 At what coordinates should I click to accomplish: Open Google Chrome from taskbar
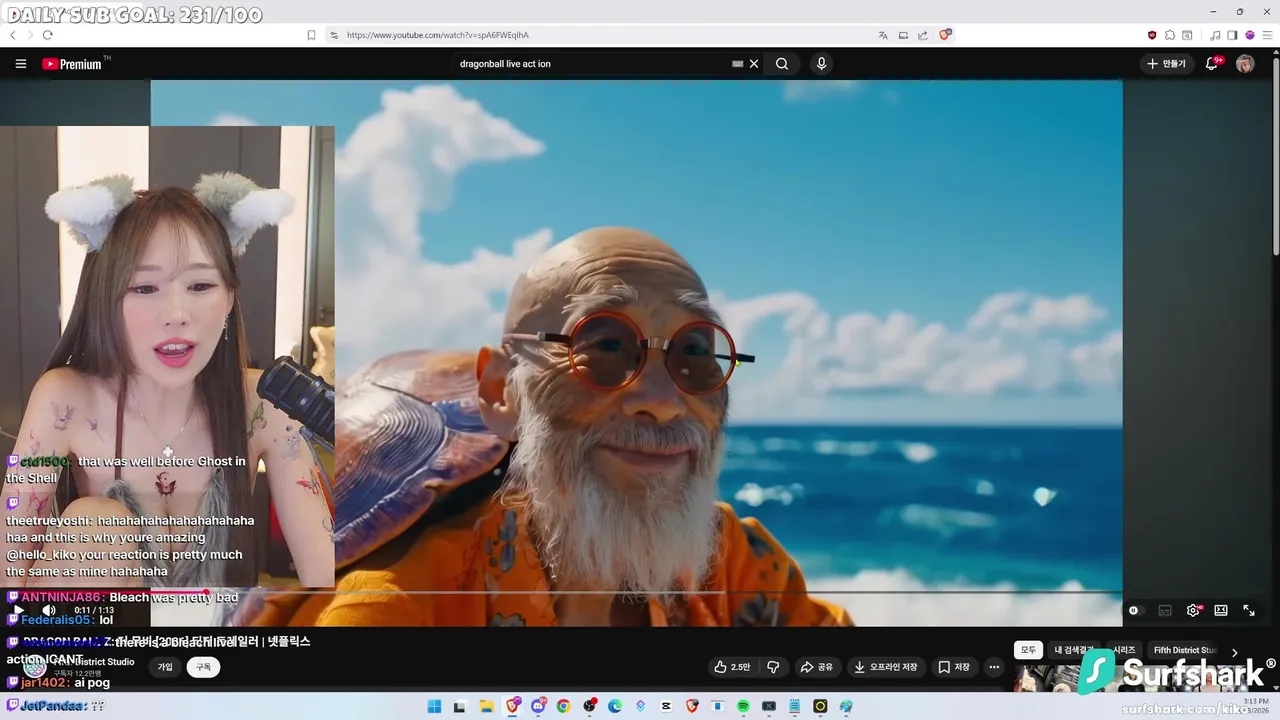[563, 706]
